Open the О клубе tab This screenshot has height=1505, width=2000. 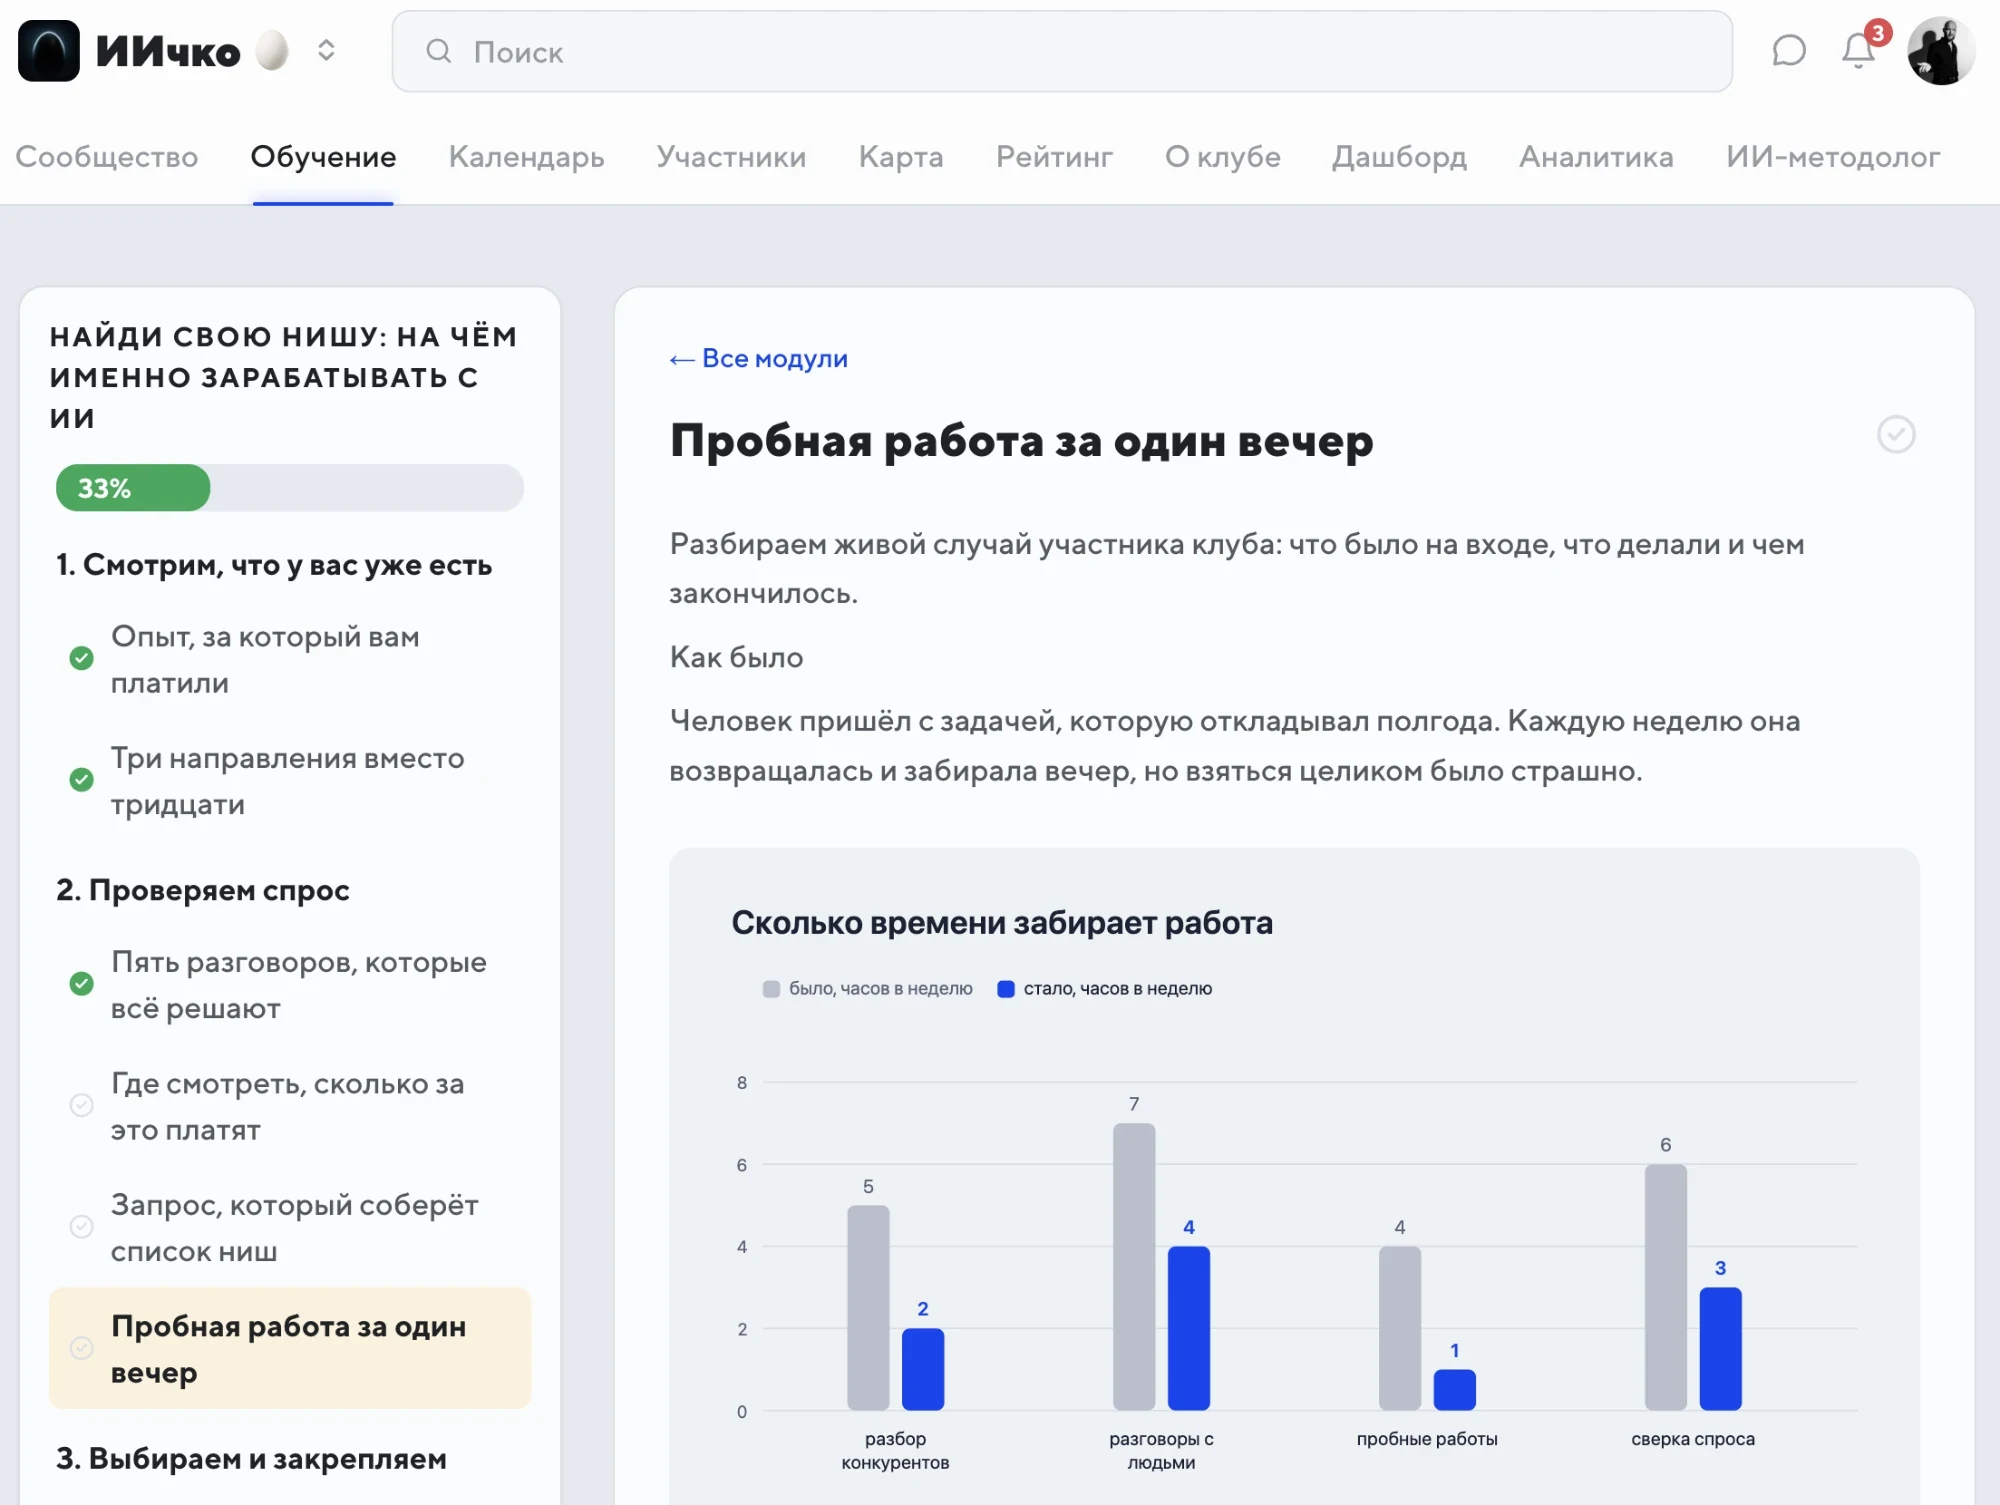pos(1222,157)
